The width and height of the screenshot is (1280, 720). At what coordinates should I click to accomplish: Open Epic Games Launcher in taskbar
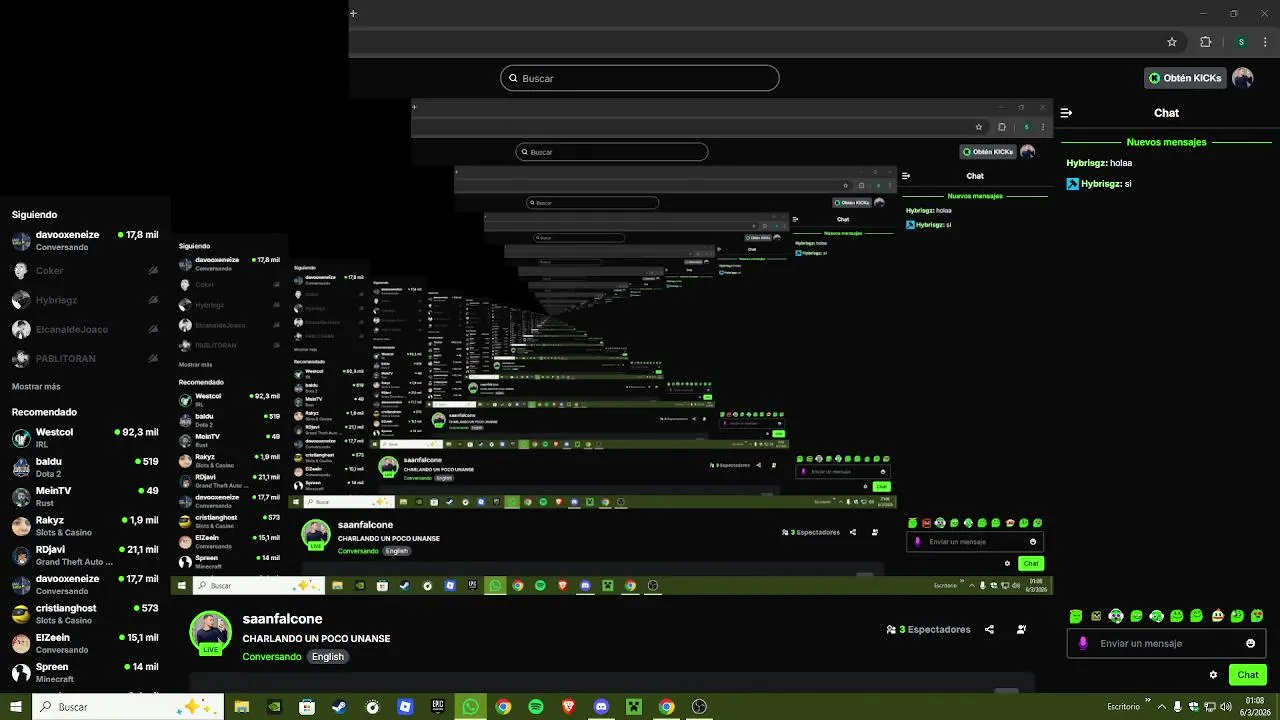pyautogui.click(x=438, y=707)
